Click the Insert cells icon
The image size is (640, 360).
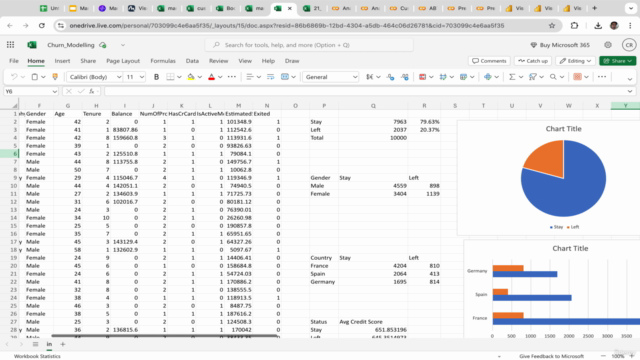coord(488,77)
